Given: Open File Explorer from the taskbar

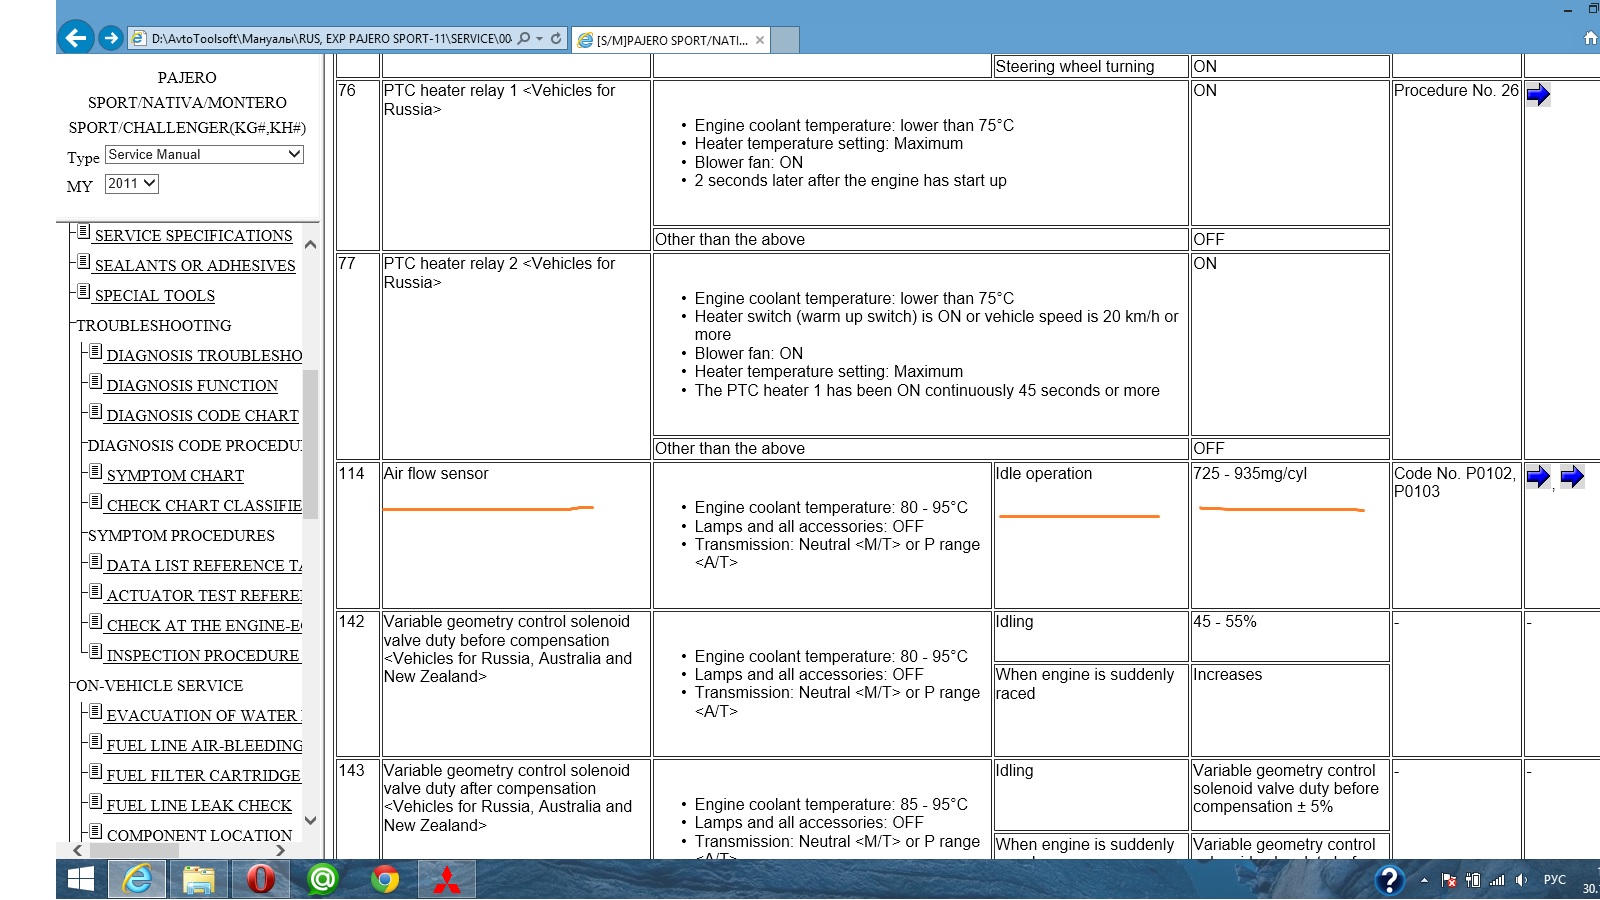Looking at the screenshot, I should pos(198,880).
